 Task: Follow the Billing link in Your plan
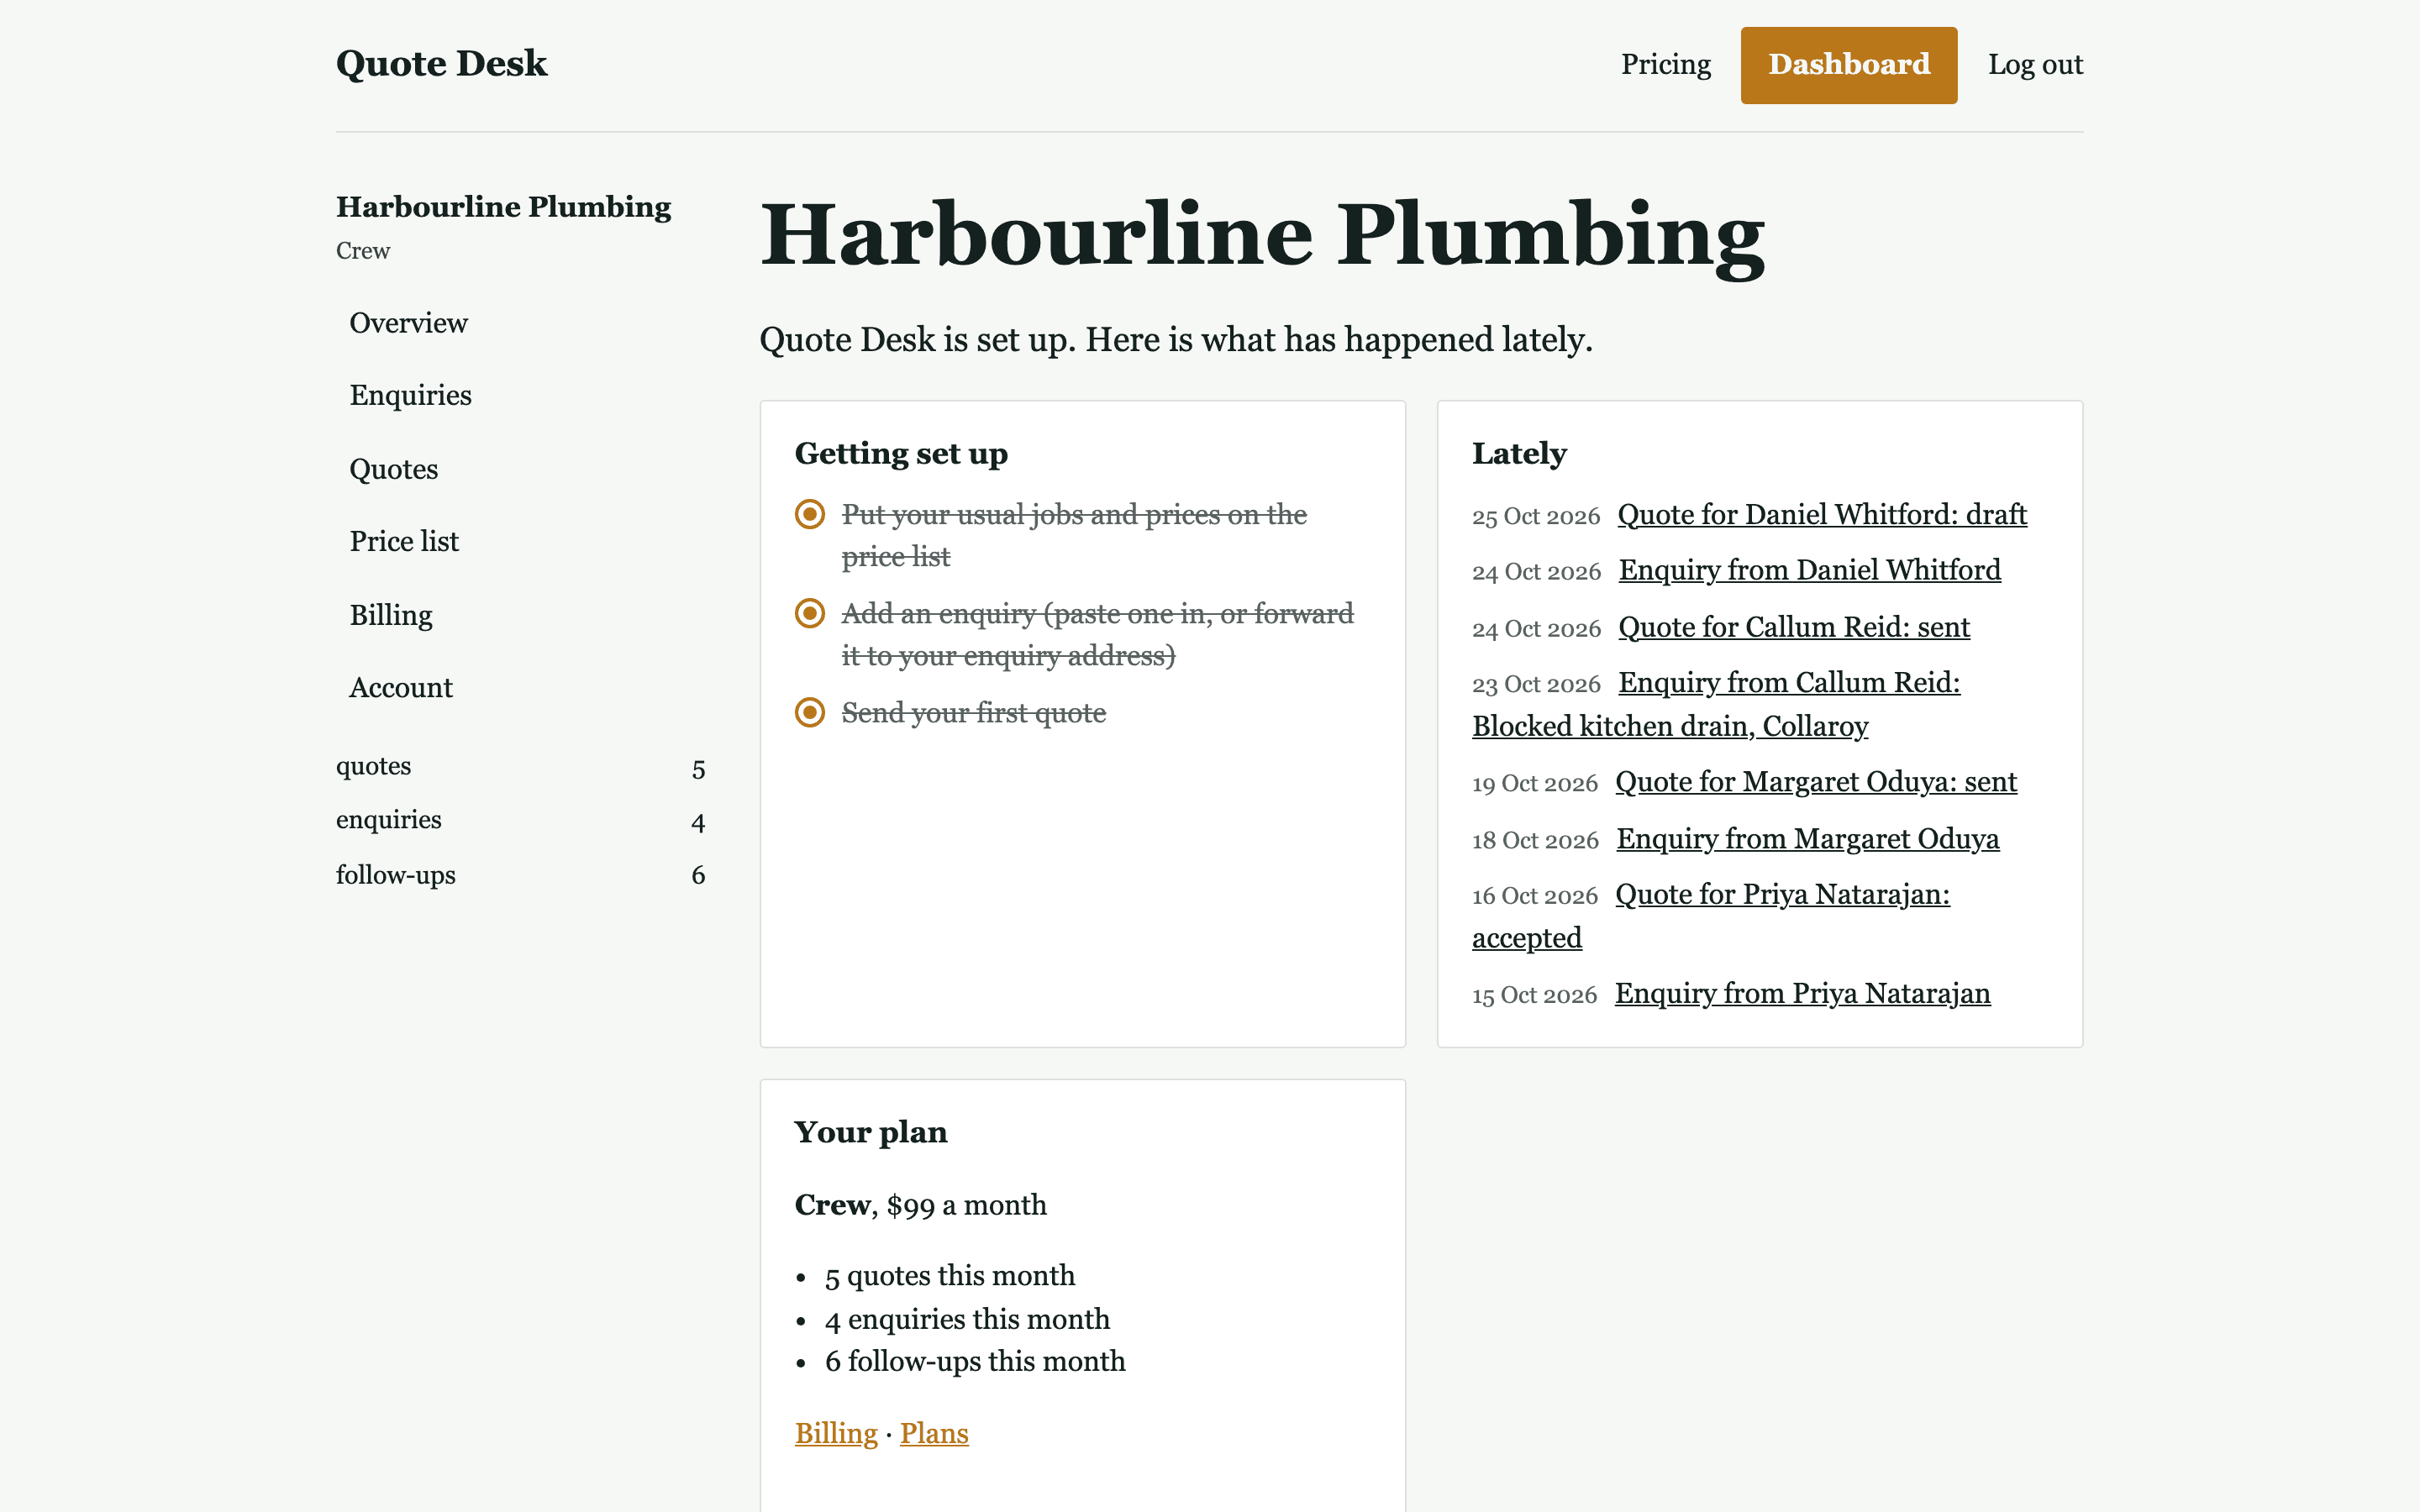835,1434
